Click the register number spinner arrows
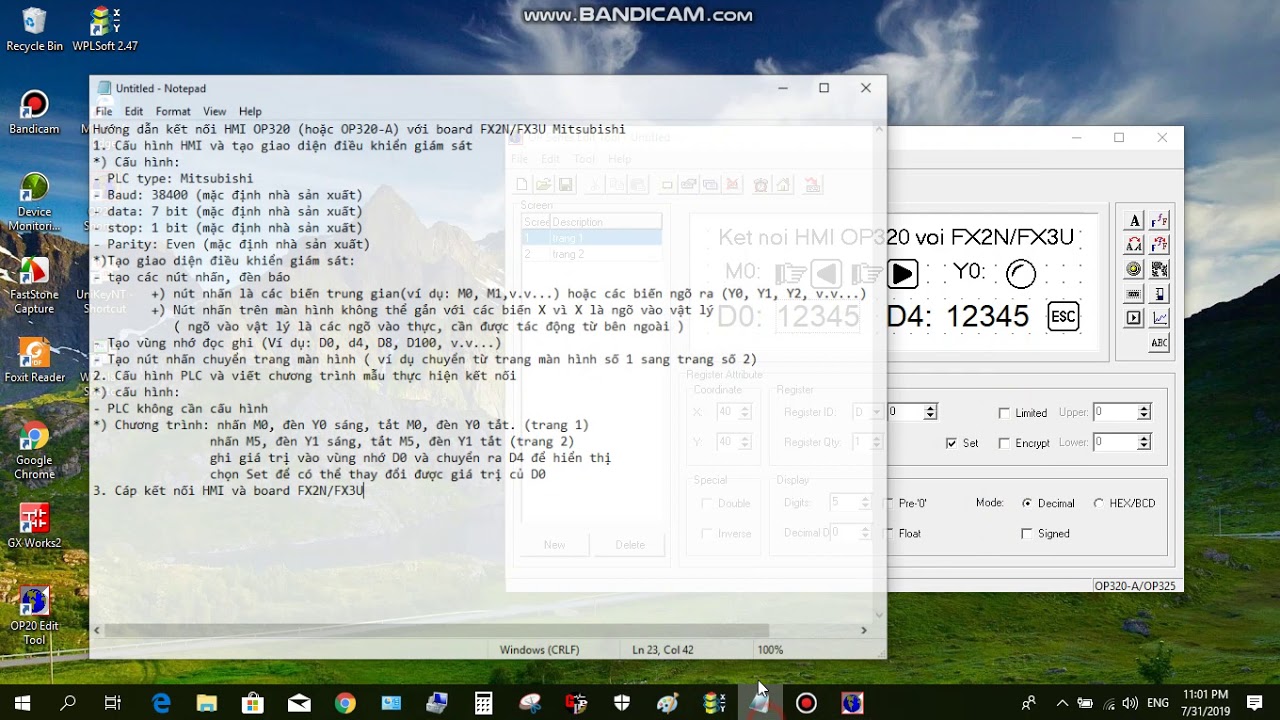 pyautogui.click(x=930, y=412)
